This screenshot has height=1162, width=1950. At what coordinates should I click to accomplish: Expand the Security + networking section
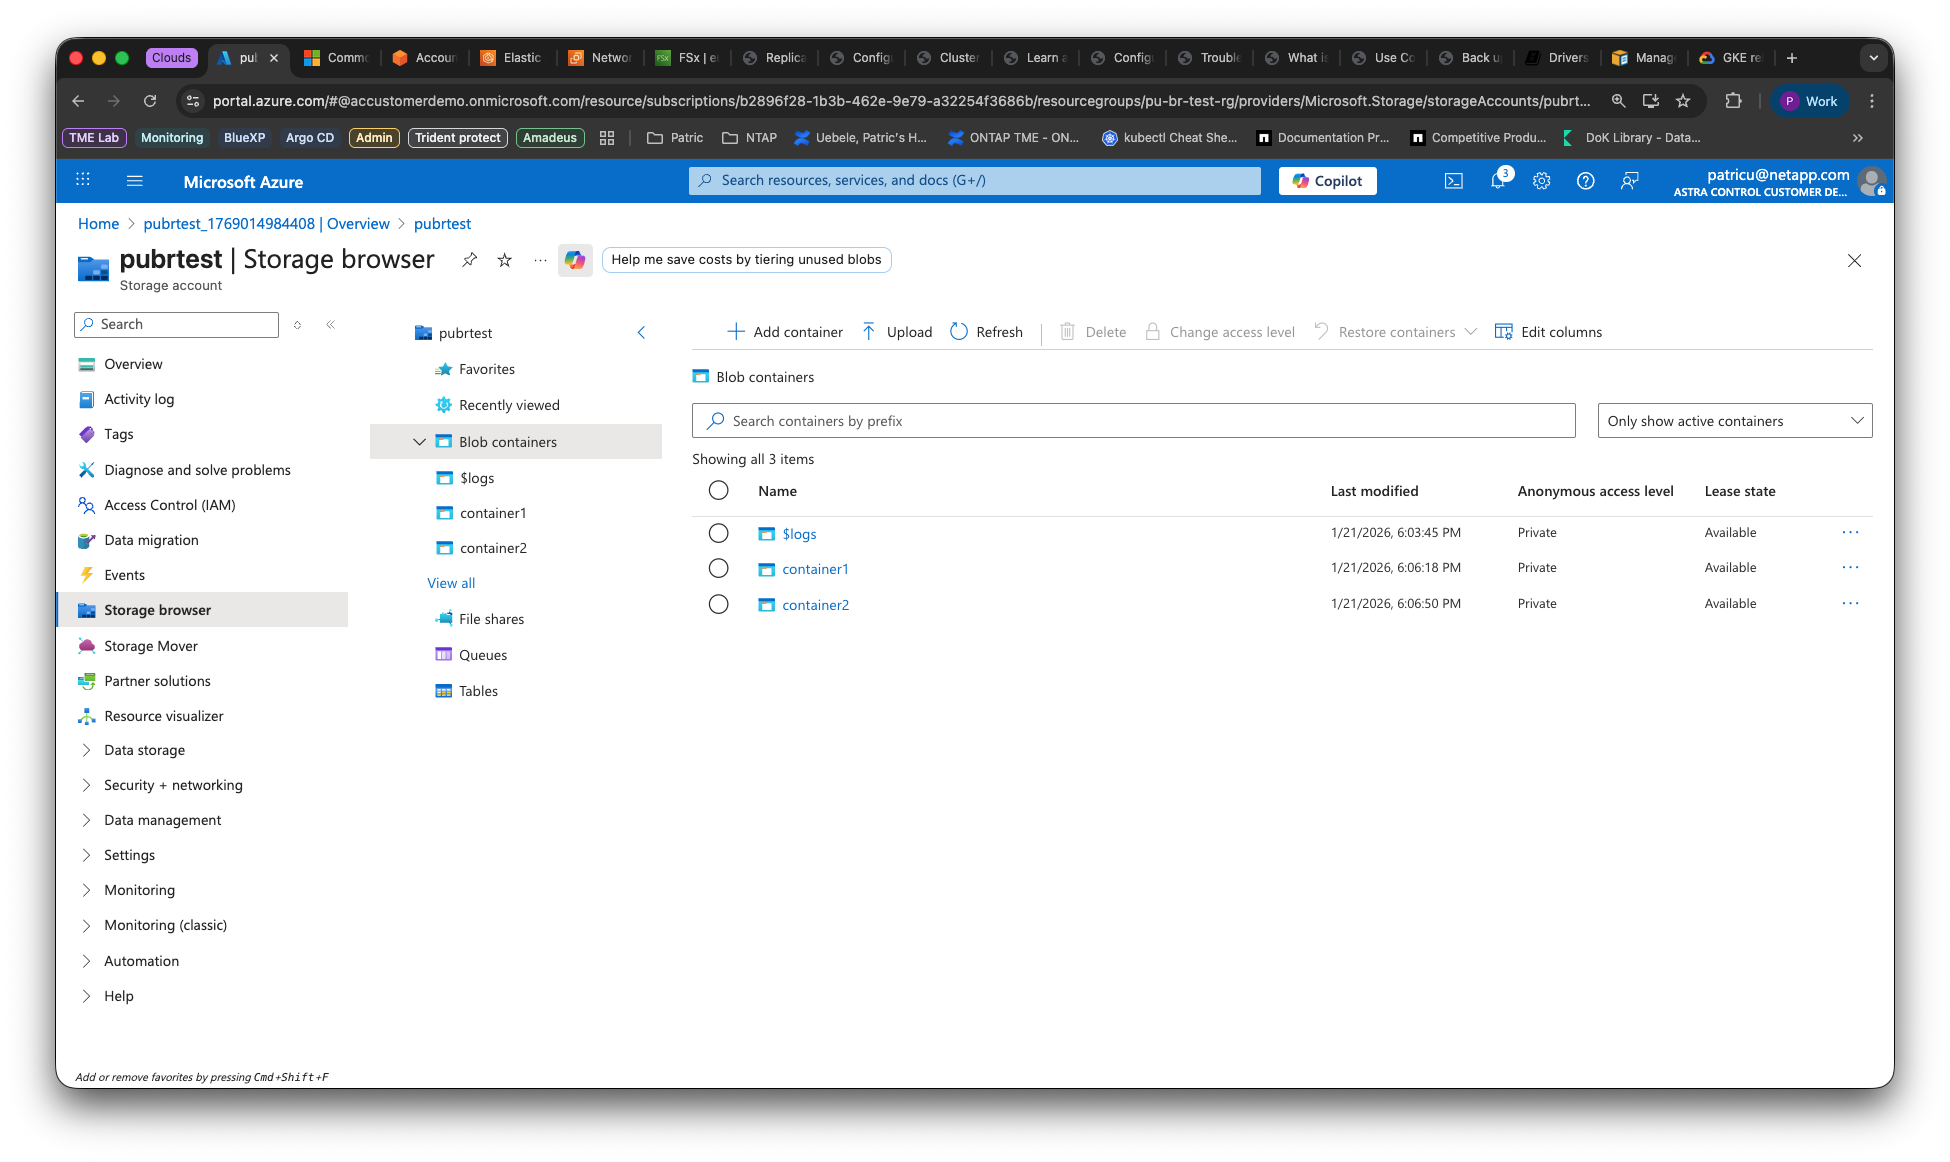click(x=86, y=785)
